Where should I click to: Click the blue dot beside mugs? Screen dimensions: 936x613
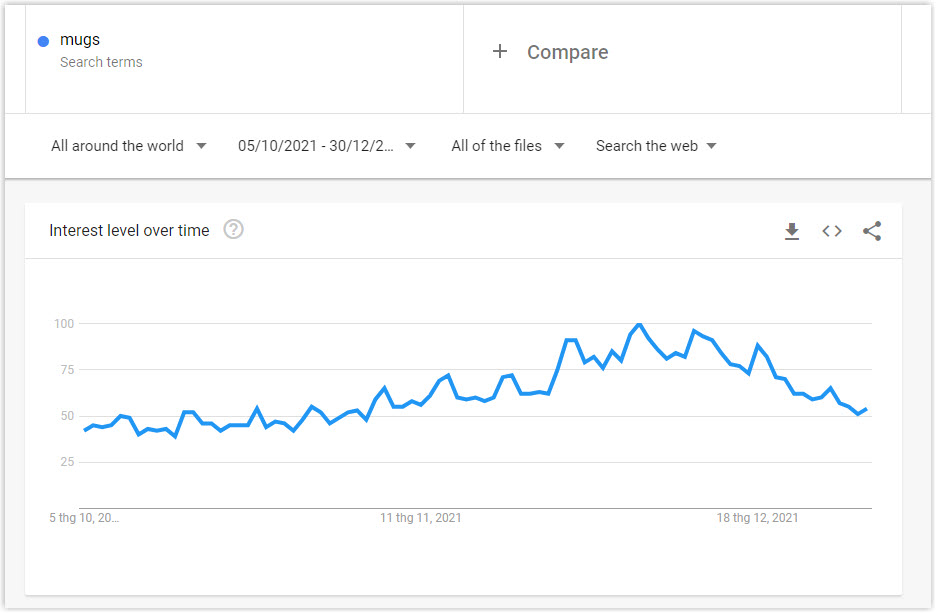[x=43, y=41]
